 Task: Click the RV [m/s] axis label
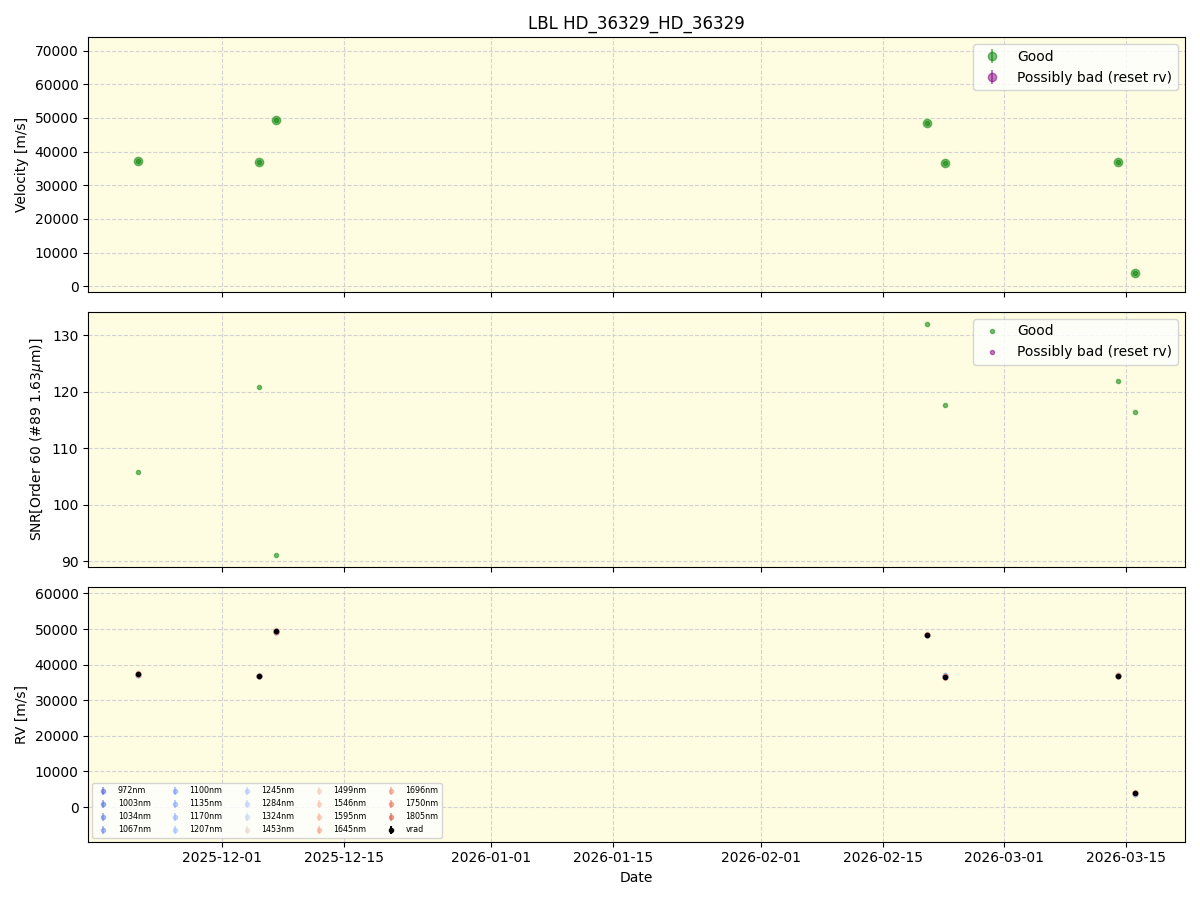tap(21, 715)
